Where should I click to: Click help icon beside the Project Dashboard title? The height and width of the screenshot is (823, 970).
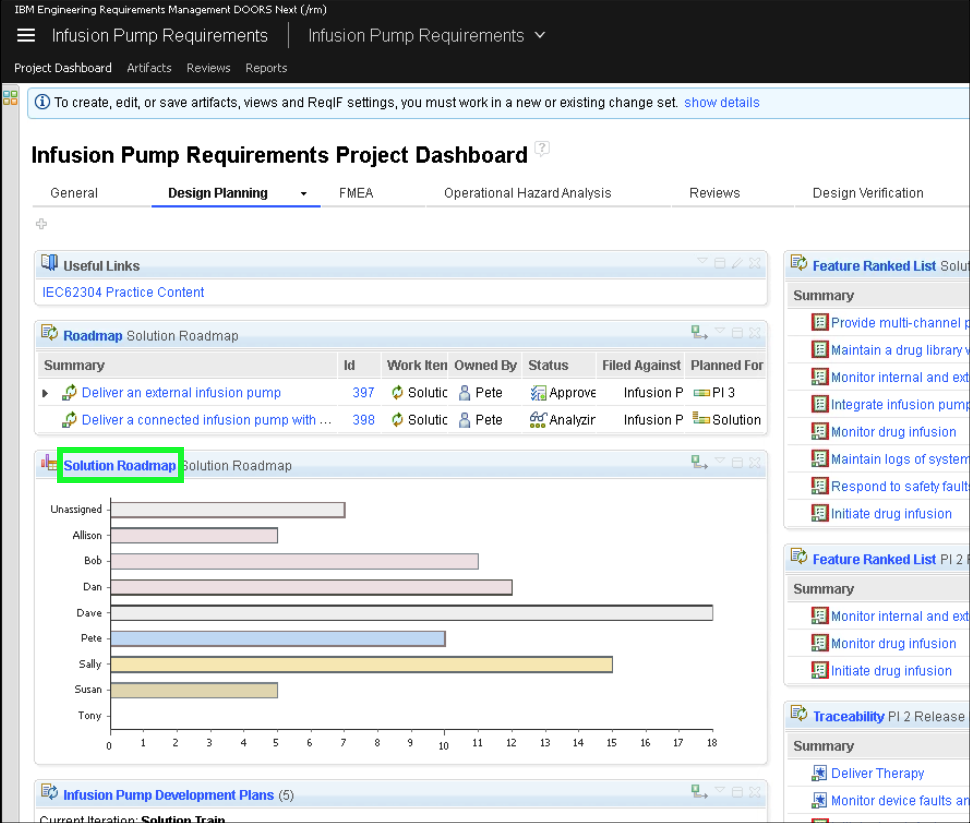(542, 150)
